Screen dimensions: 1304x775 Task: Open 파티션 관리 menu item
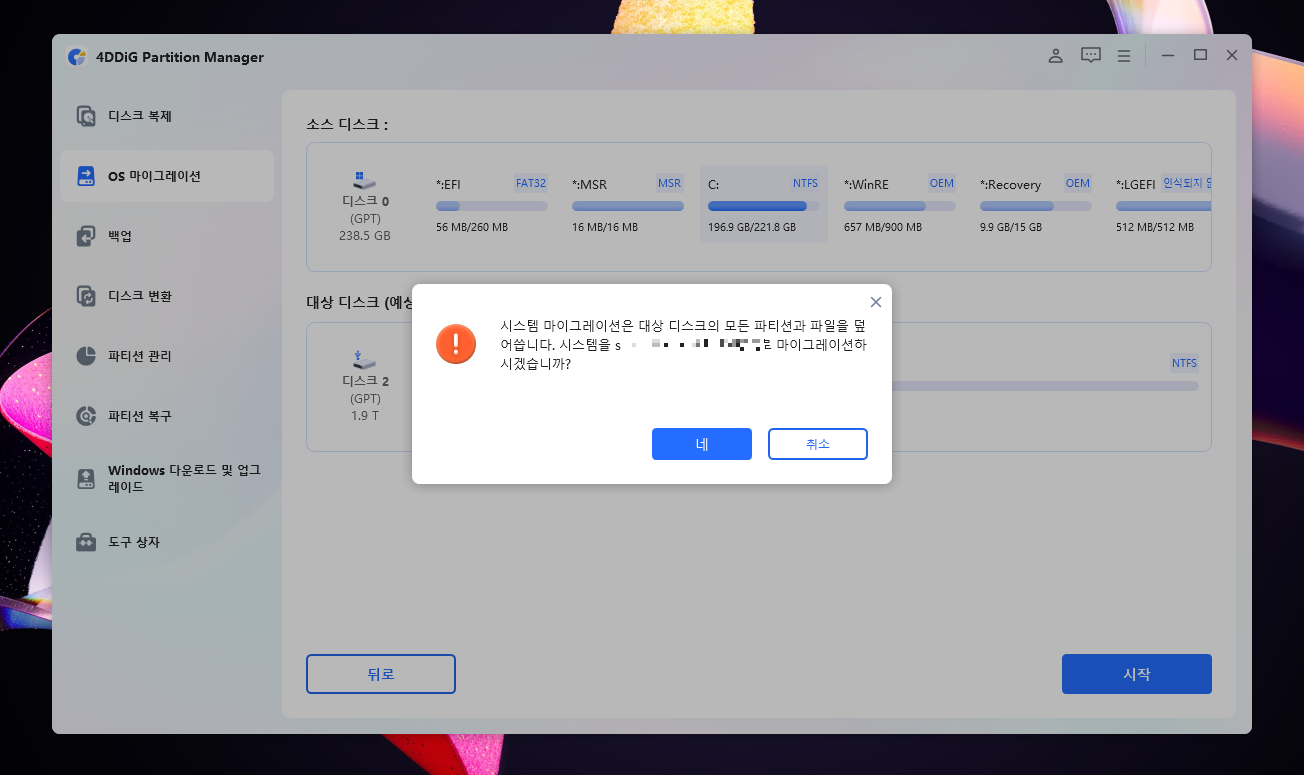pos(167,356)
